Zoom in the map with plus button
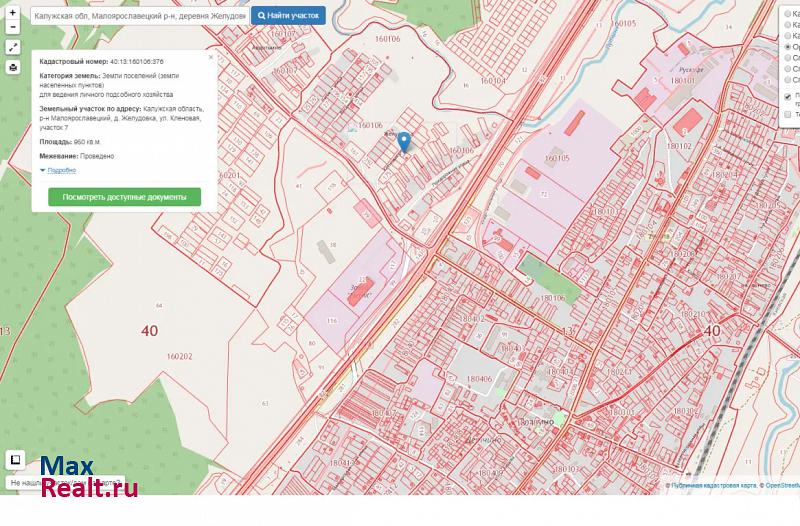 (12, 14)
